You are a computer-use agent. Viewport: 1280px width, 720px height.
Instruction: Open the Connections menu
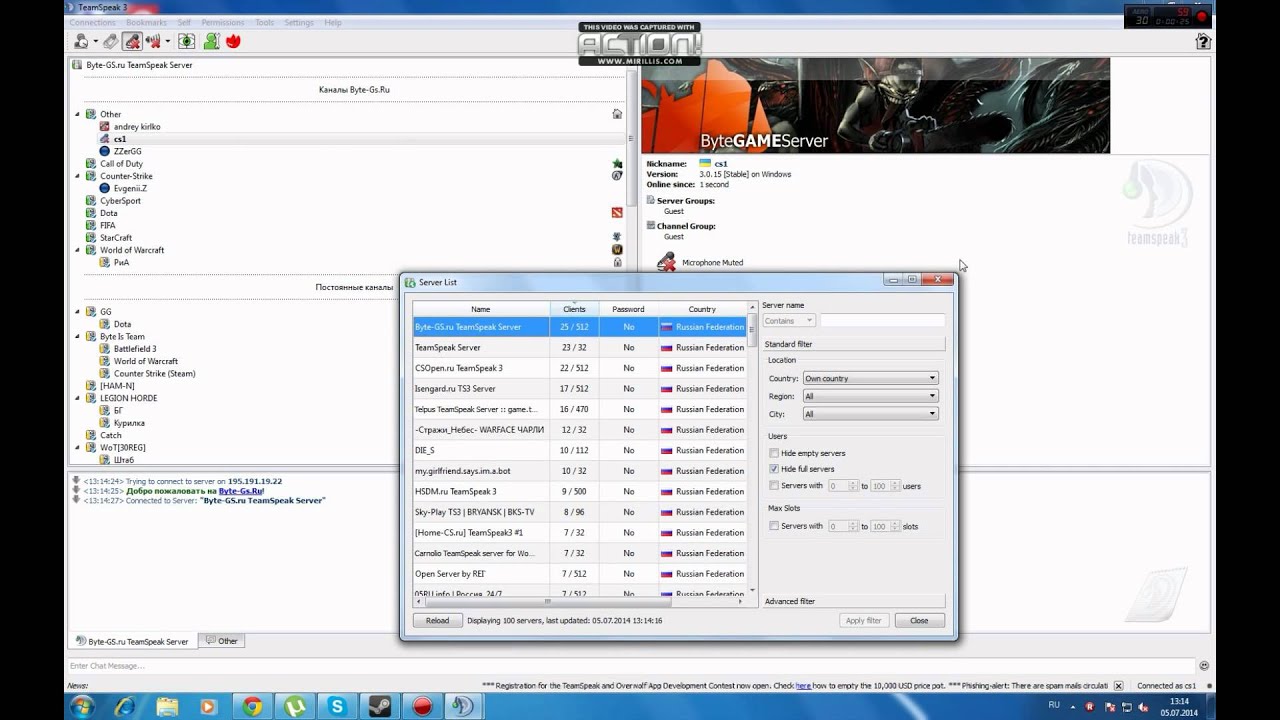tap(92, 22)
